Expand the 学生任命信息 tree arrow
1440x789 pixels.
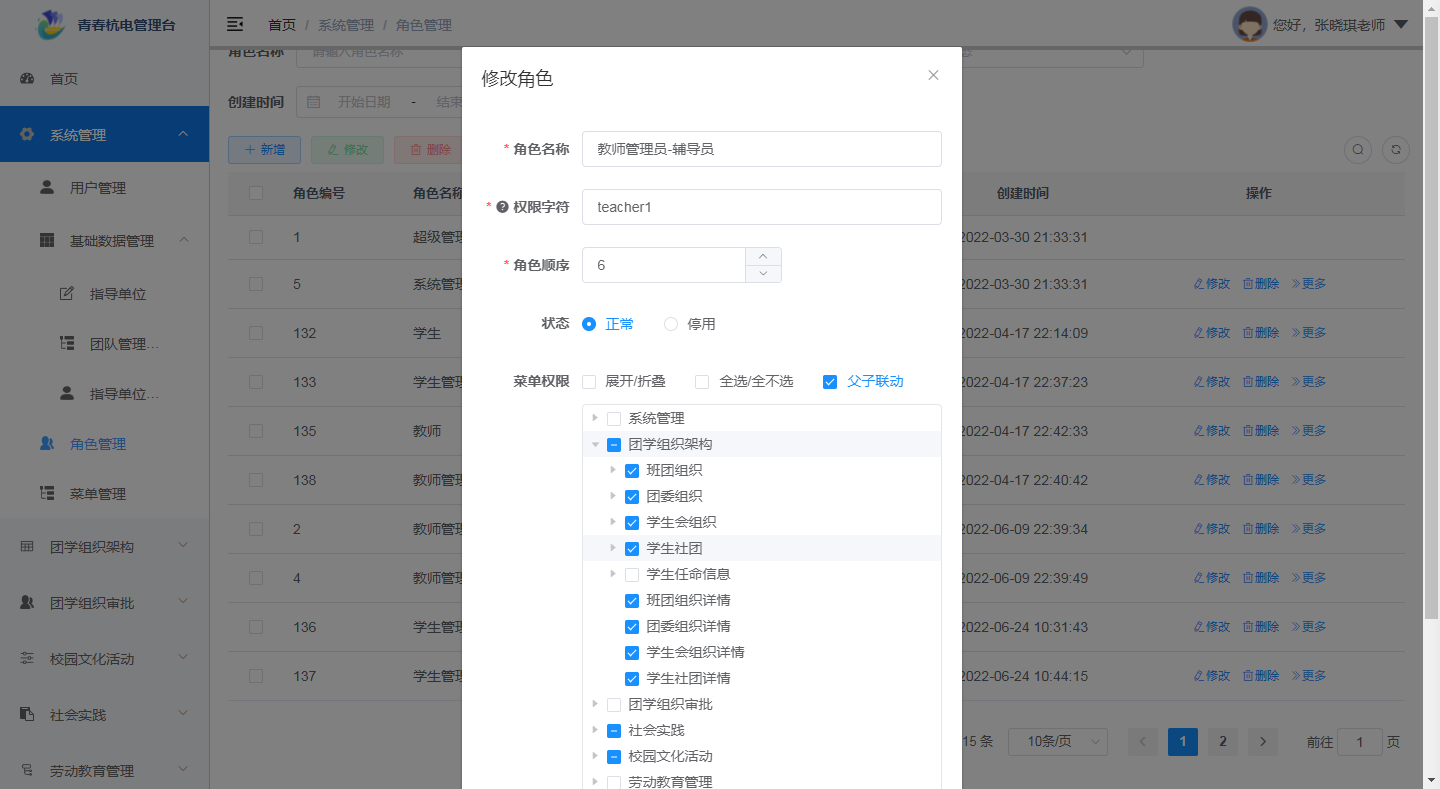coord(613,574)
